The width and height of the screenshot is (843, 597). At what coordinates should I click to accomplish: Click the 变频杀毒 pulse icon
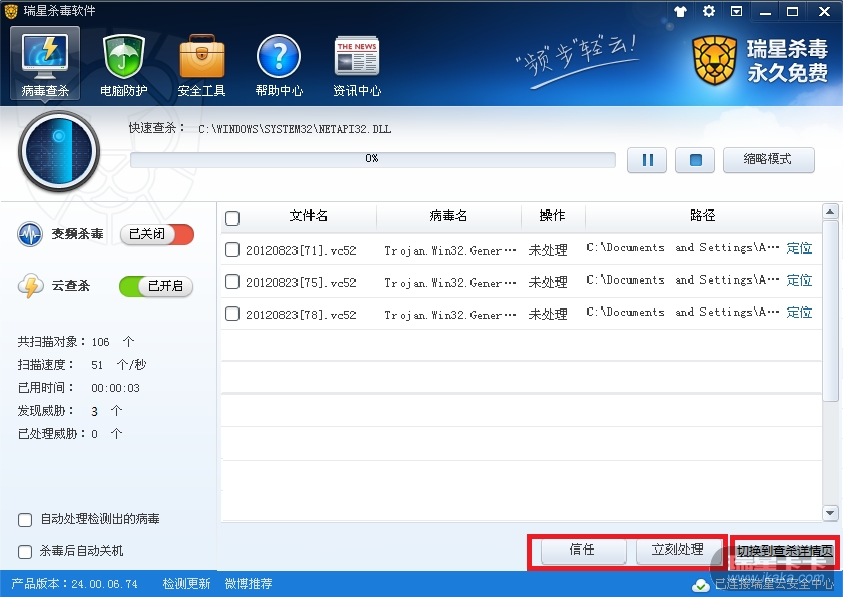(30, 234)
